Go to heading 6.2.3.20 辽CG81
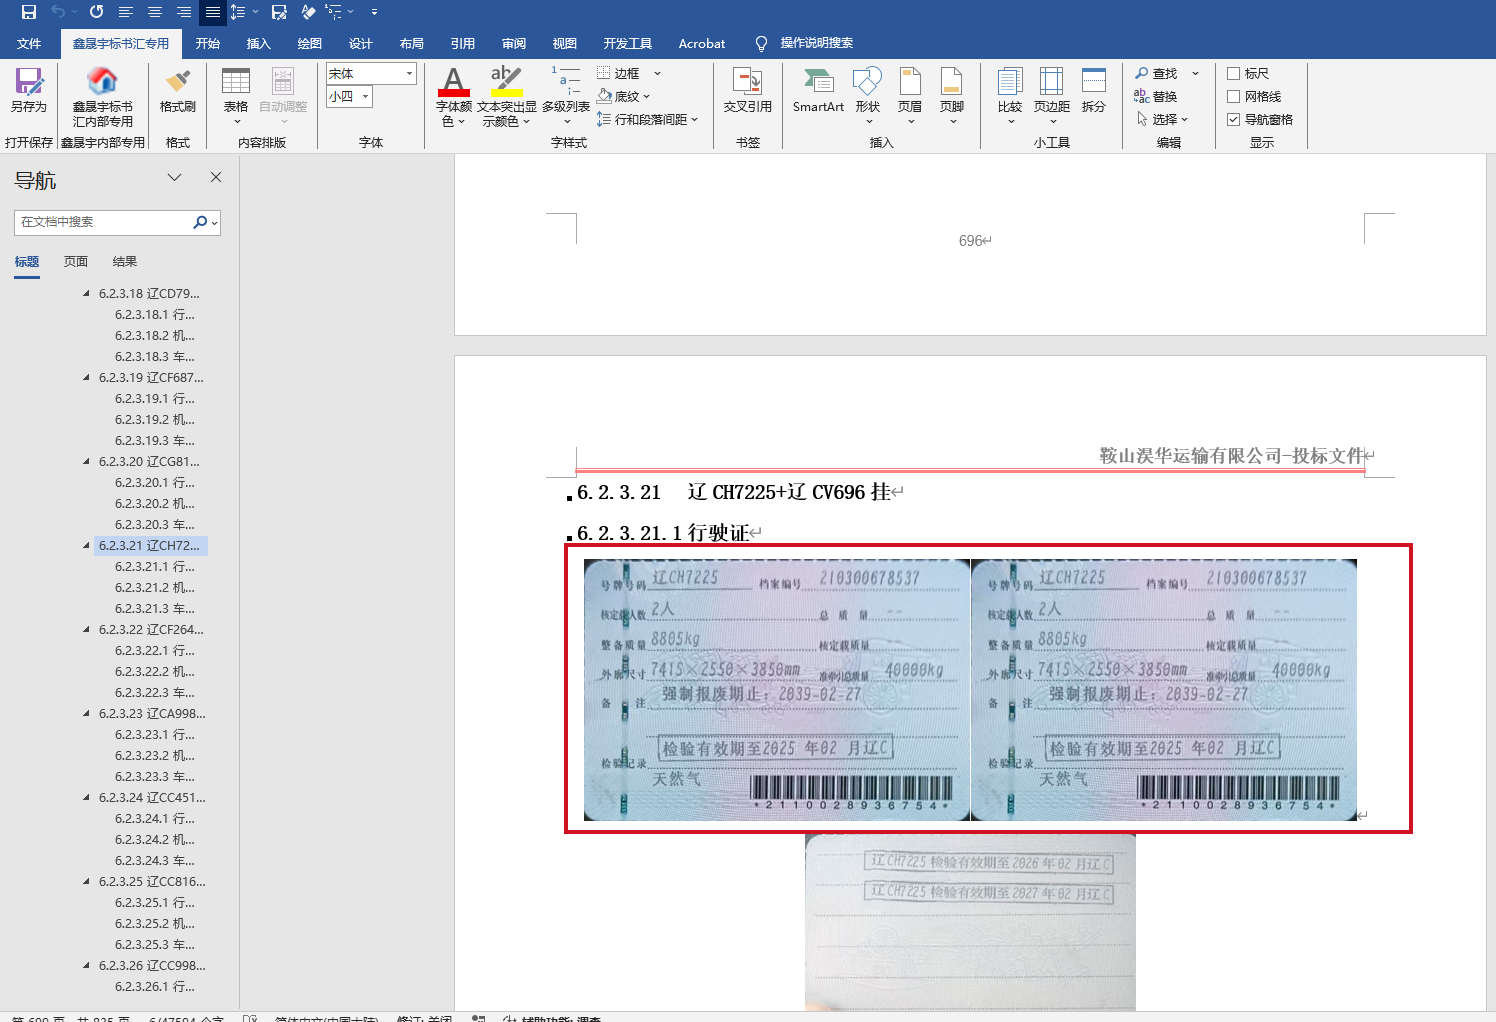This screenshot has width=1496, height=1022. click(x=149, y=462)
